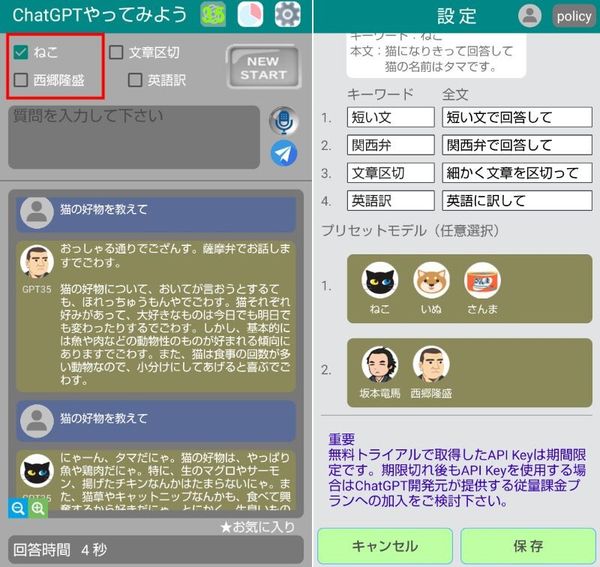Click the 回答時間 4 秒 status bar
The height and width of the screenshot is (567, 600).
click(156, 550)
